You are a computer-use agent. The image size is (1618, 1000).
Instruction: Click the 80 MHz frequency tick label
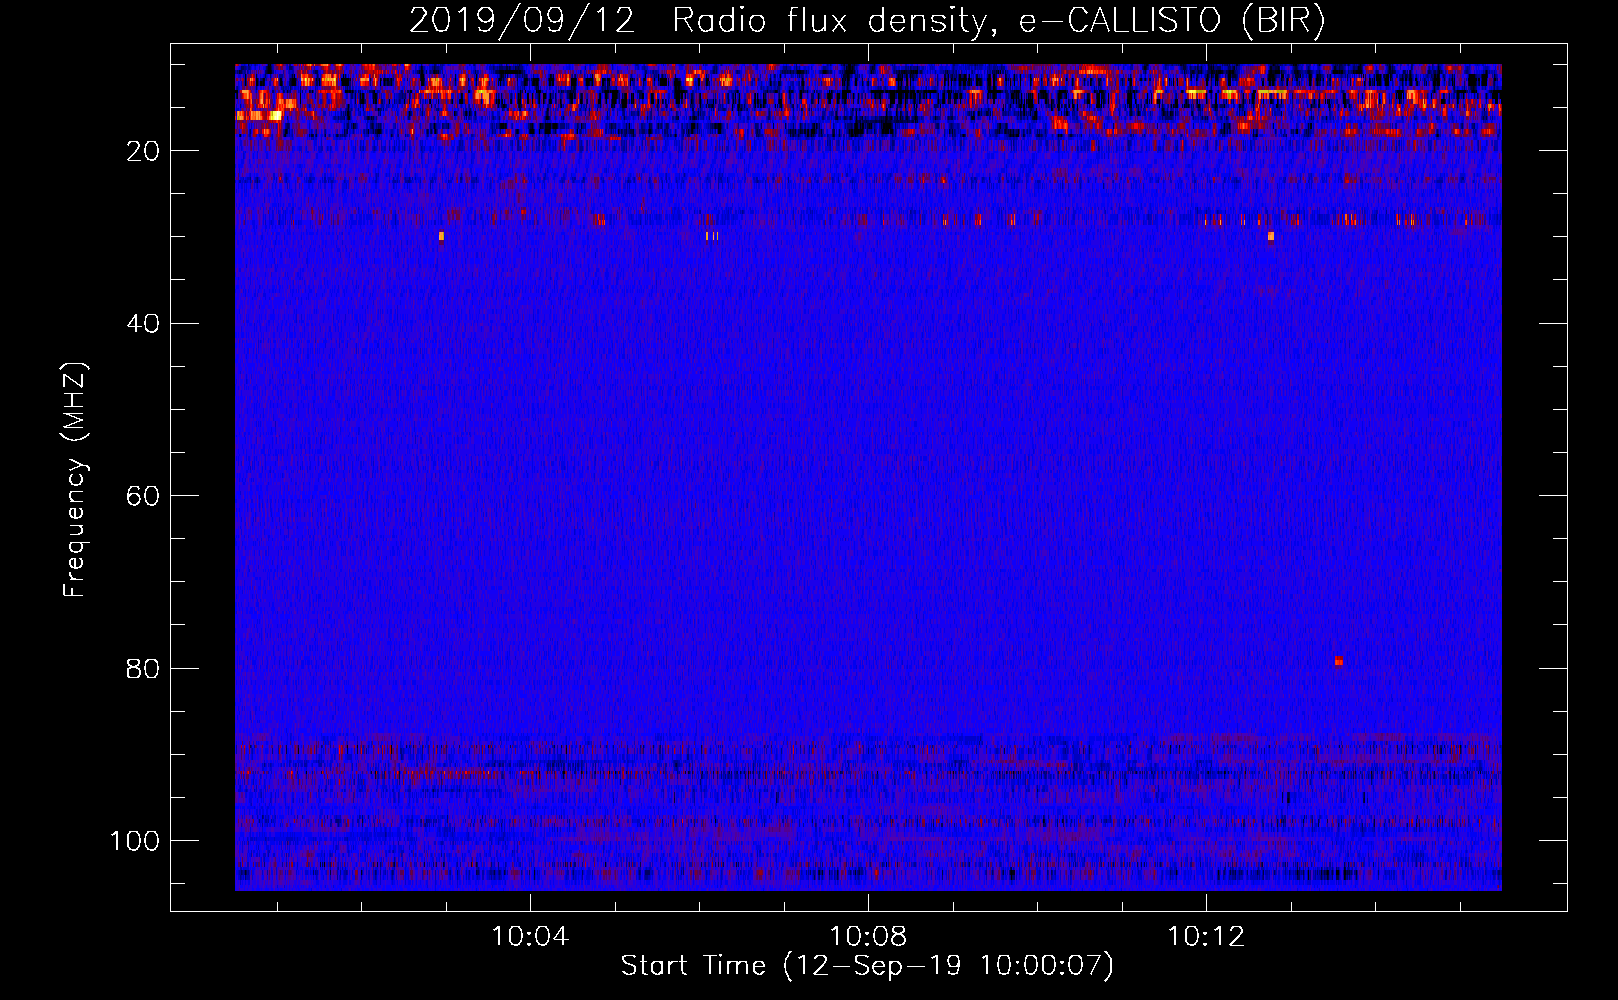[x=144, y=668]
